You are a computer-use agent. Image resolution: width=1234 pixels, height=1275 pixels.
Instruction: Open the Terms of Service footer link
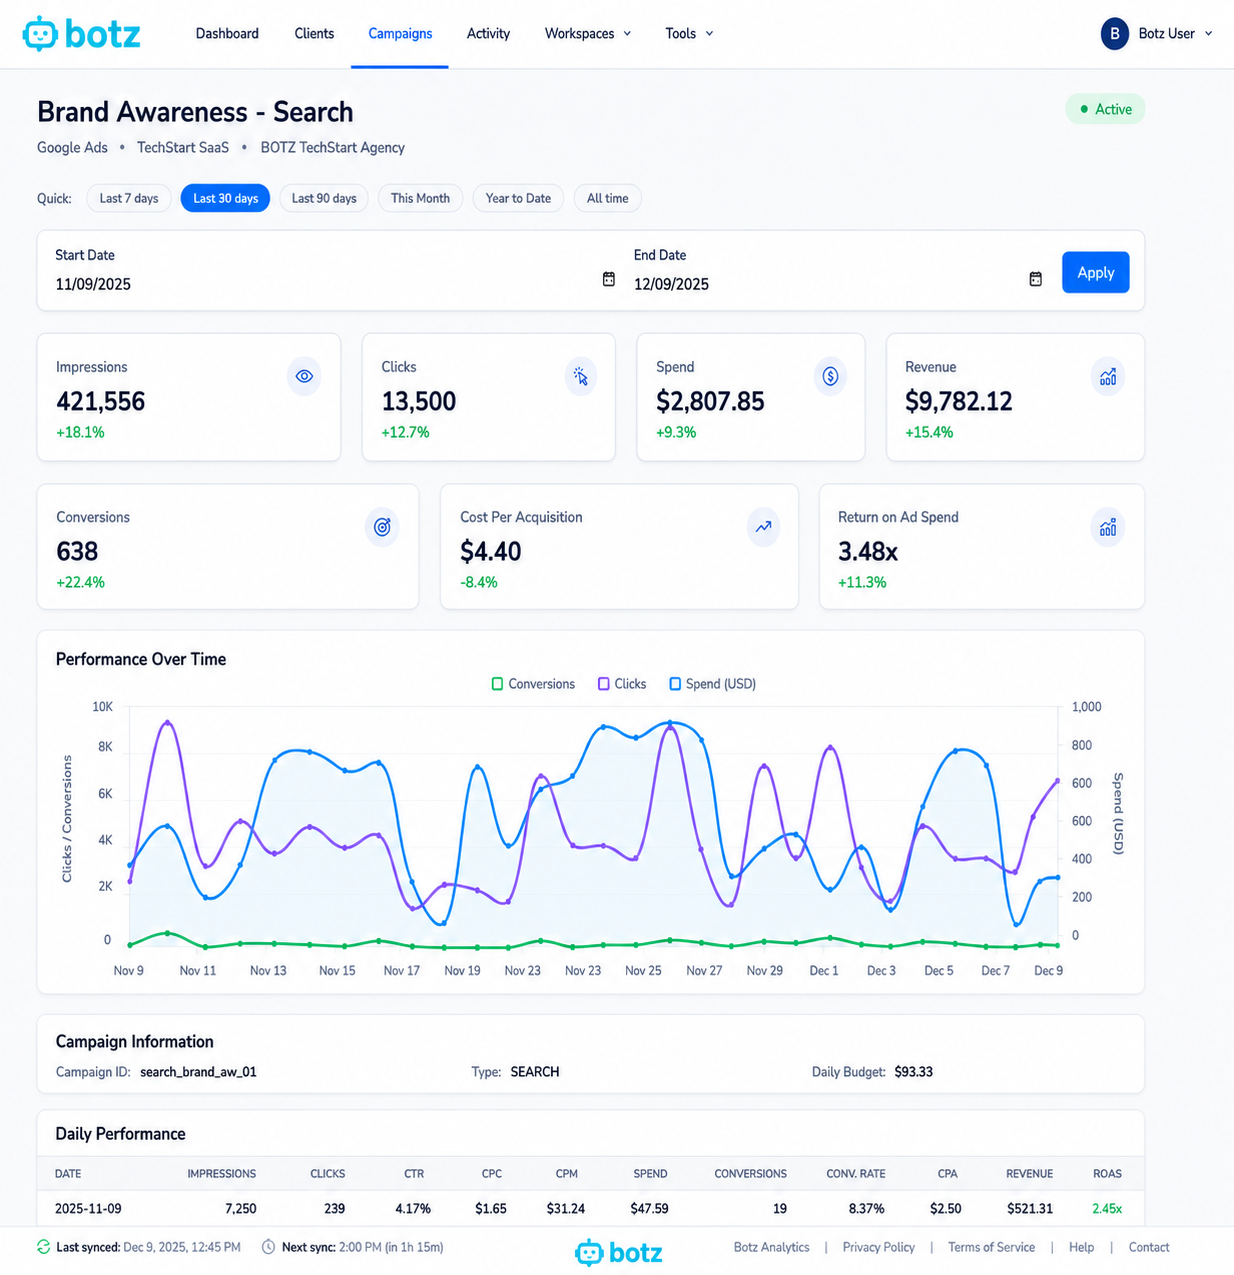pyautogui.click(x=991, y=1247)
